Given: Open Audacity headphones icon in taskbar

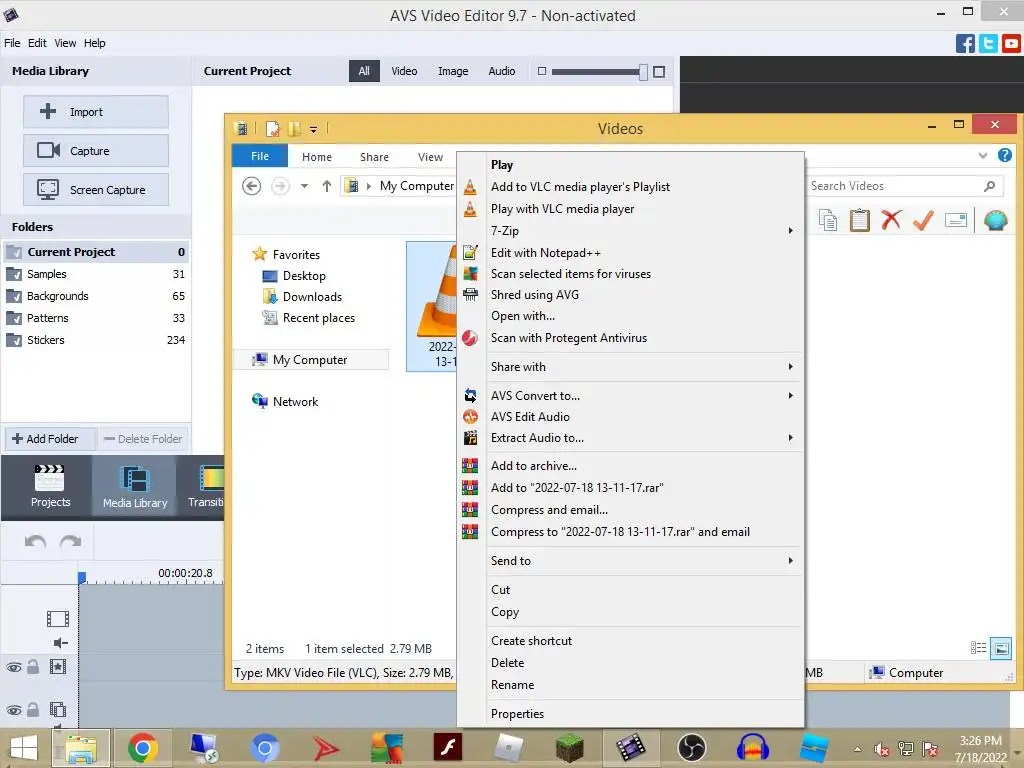Looking at the screenshot, I should (752, 748).
